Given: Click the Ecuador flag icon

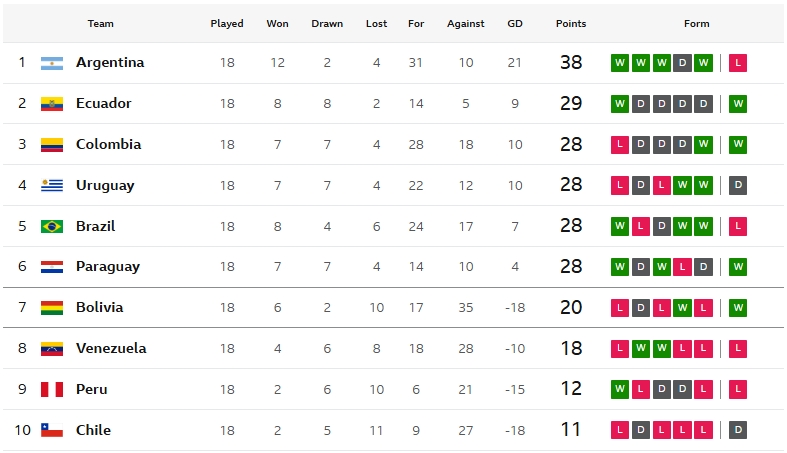Looking at the screenshot, I should [52, 104].
